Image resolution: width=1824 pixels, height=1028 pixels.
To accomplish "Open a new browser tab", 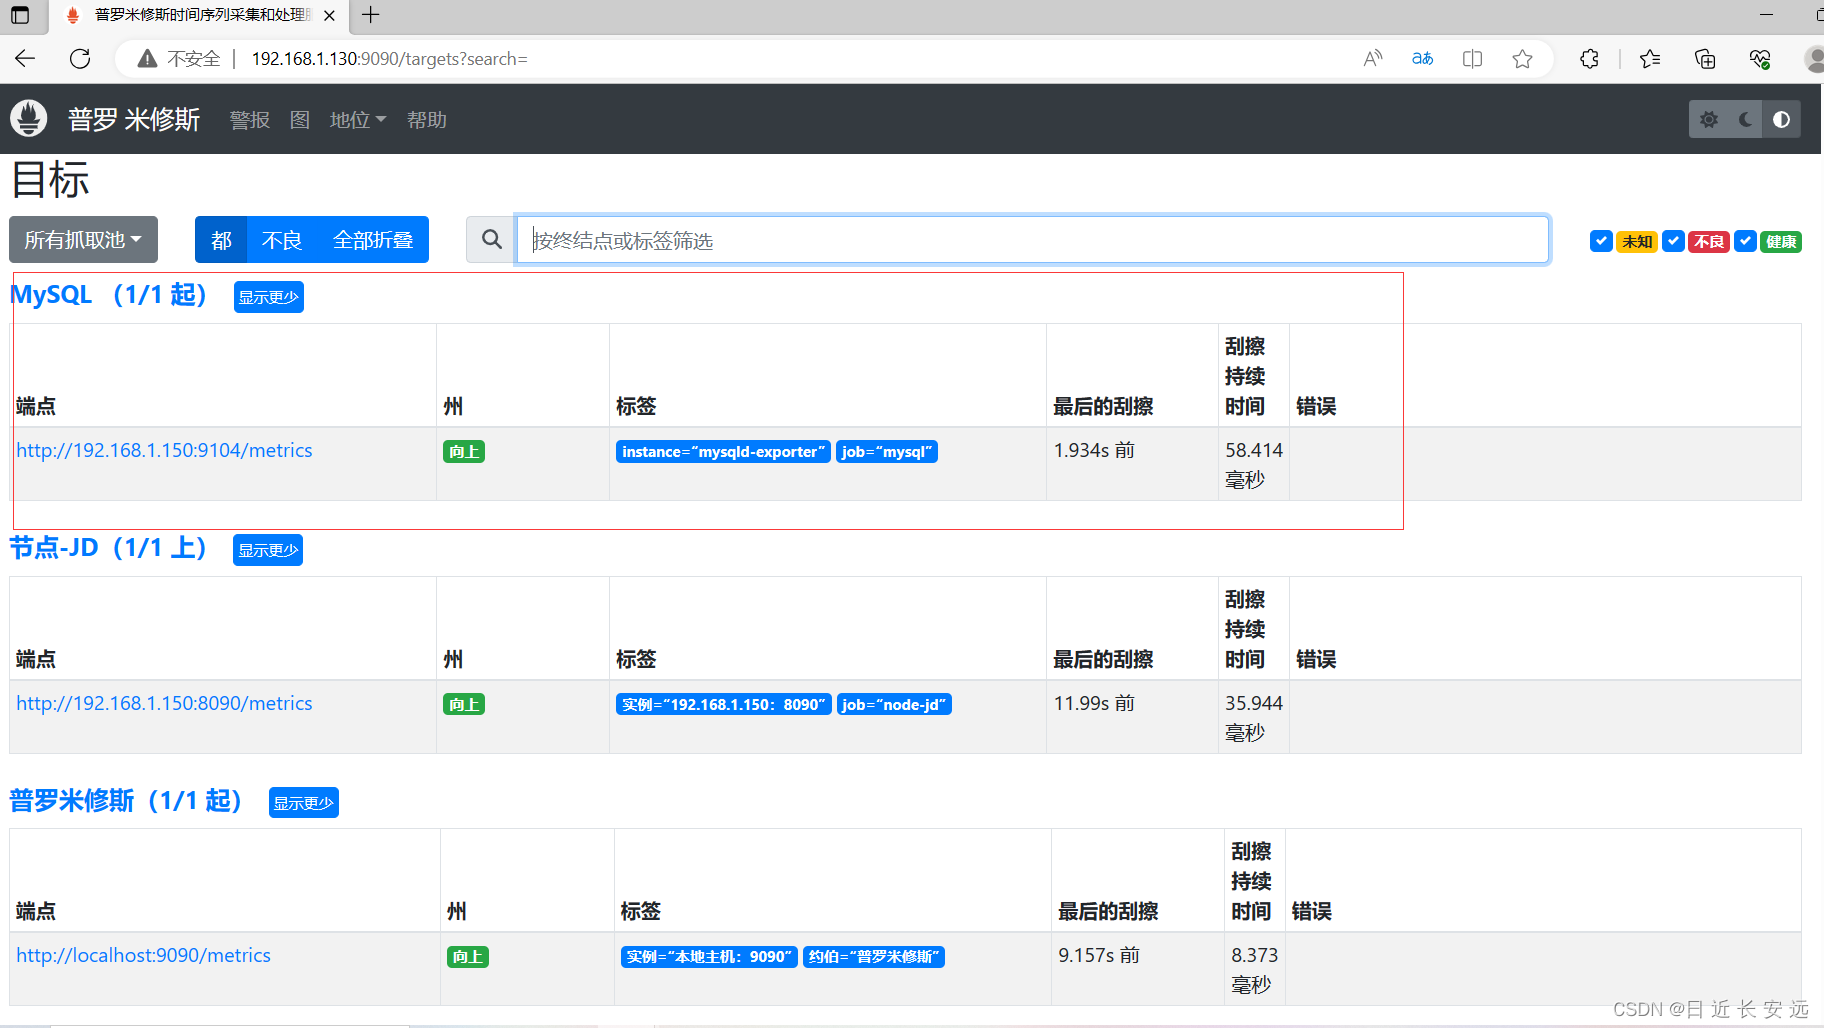I will point(371,15).
